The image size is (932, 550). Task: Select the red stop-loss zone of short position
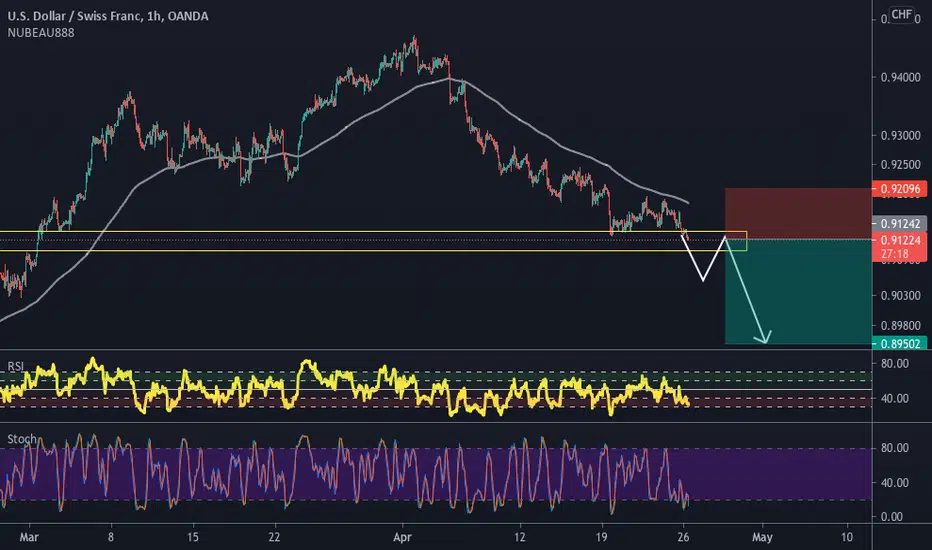(x=798, y=214)
